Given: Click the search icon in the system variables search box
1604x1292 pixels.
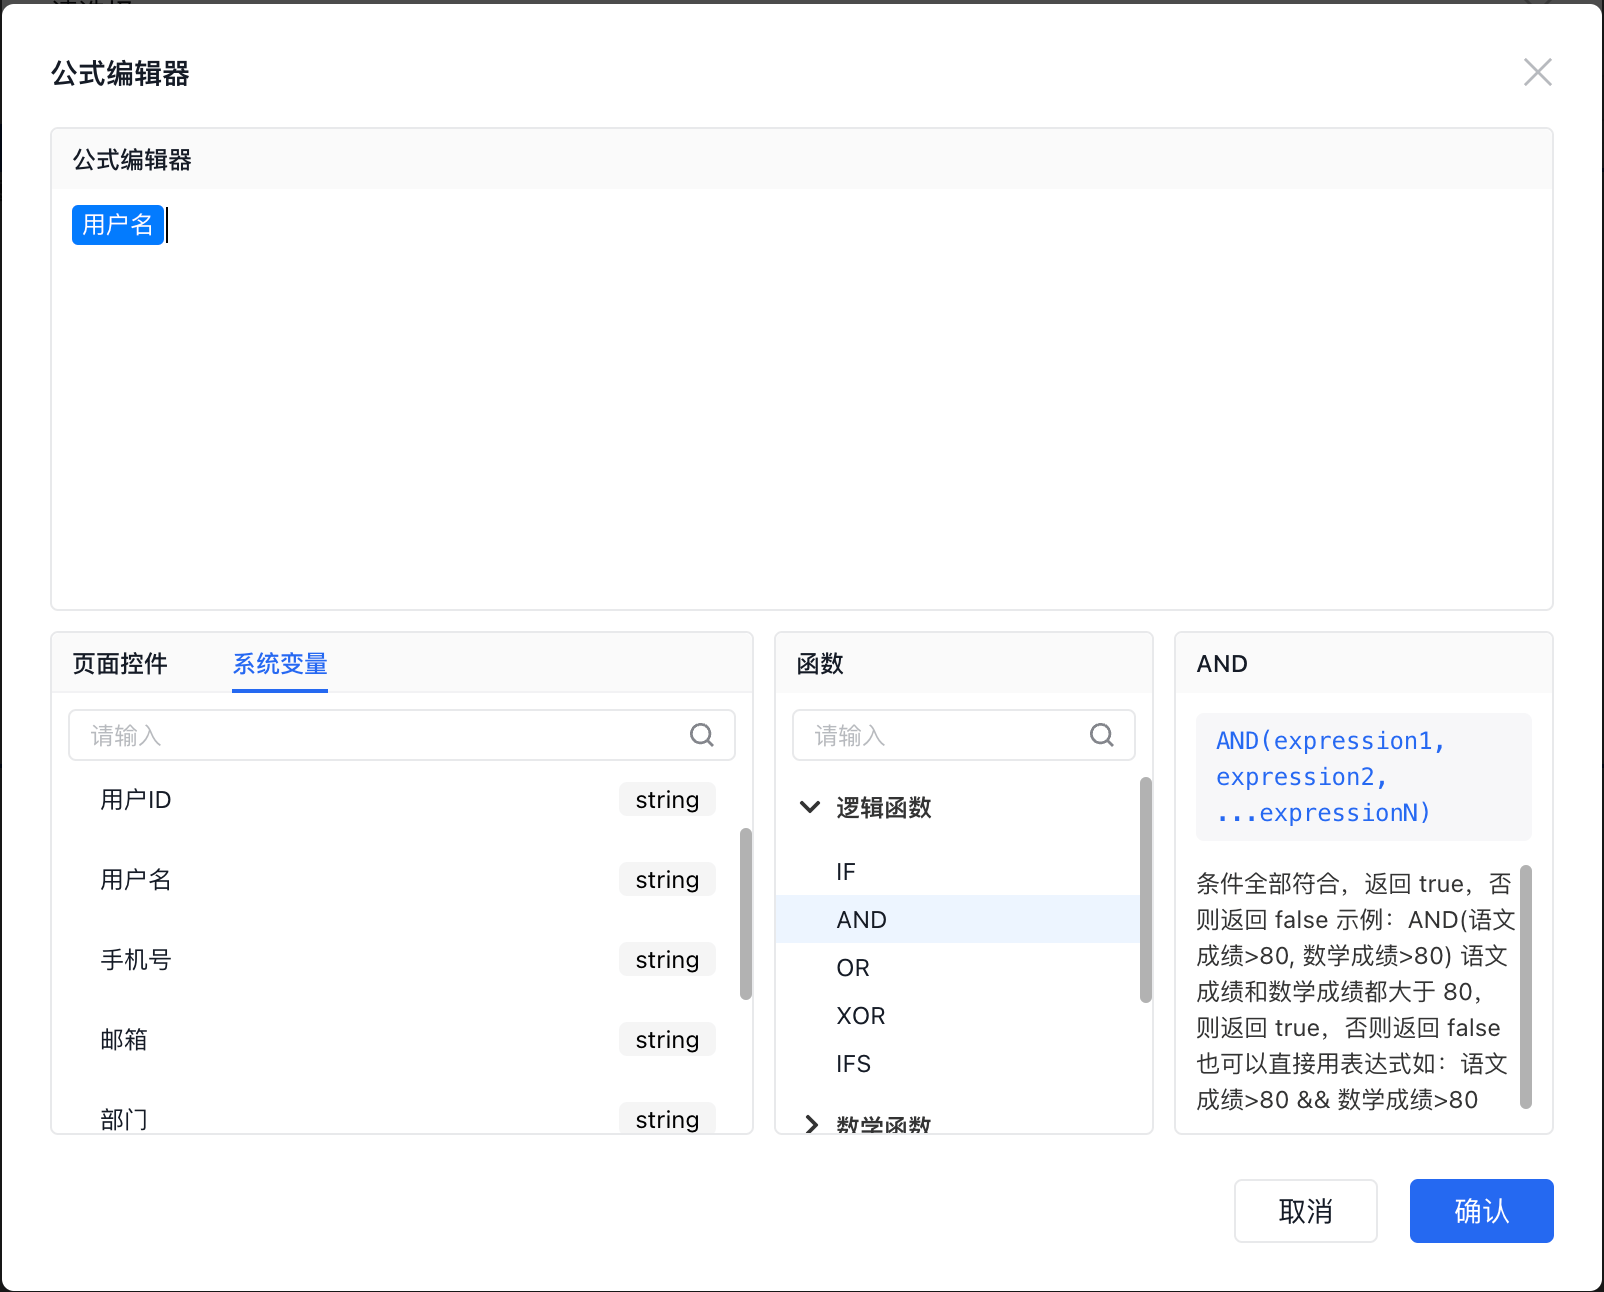Looking at the screenshot, I should pos(702,735).
